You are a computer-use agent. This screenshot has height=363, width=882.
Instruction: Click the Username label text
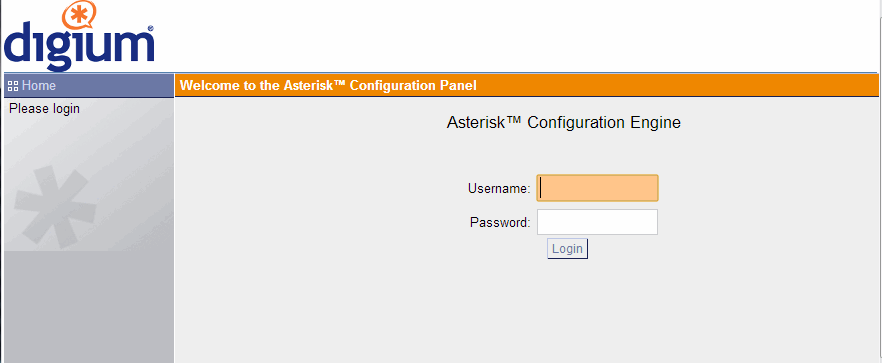tap(500, 189)
